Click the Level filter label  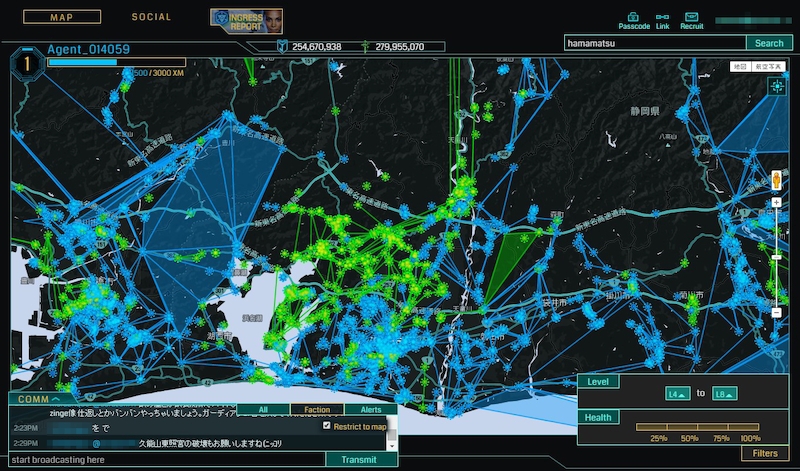pos(598,382)
